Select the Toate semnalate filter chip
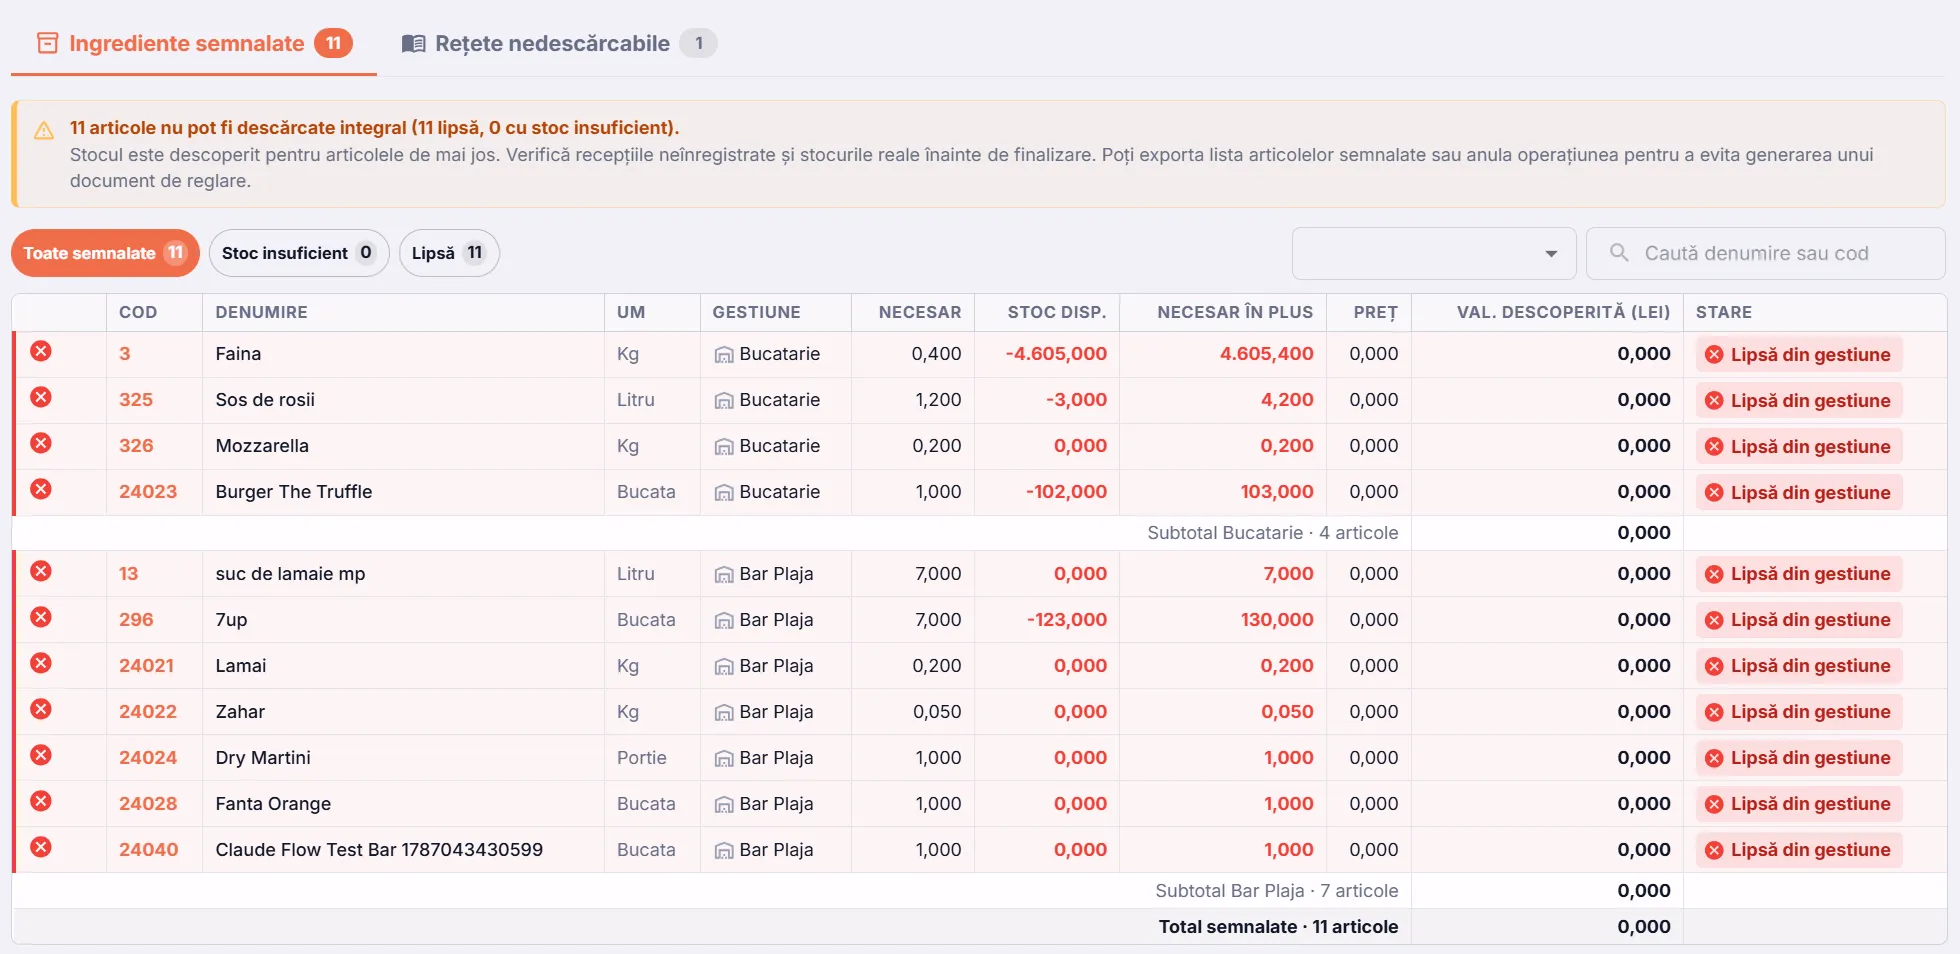1960x954 pixels. click(105, 253)
